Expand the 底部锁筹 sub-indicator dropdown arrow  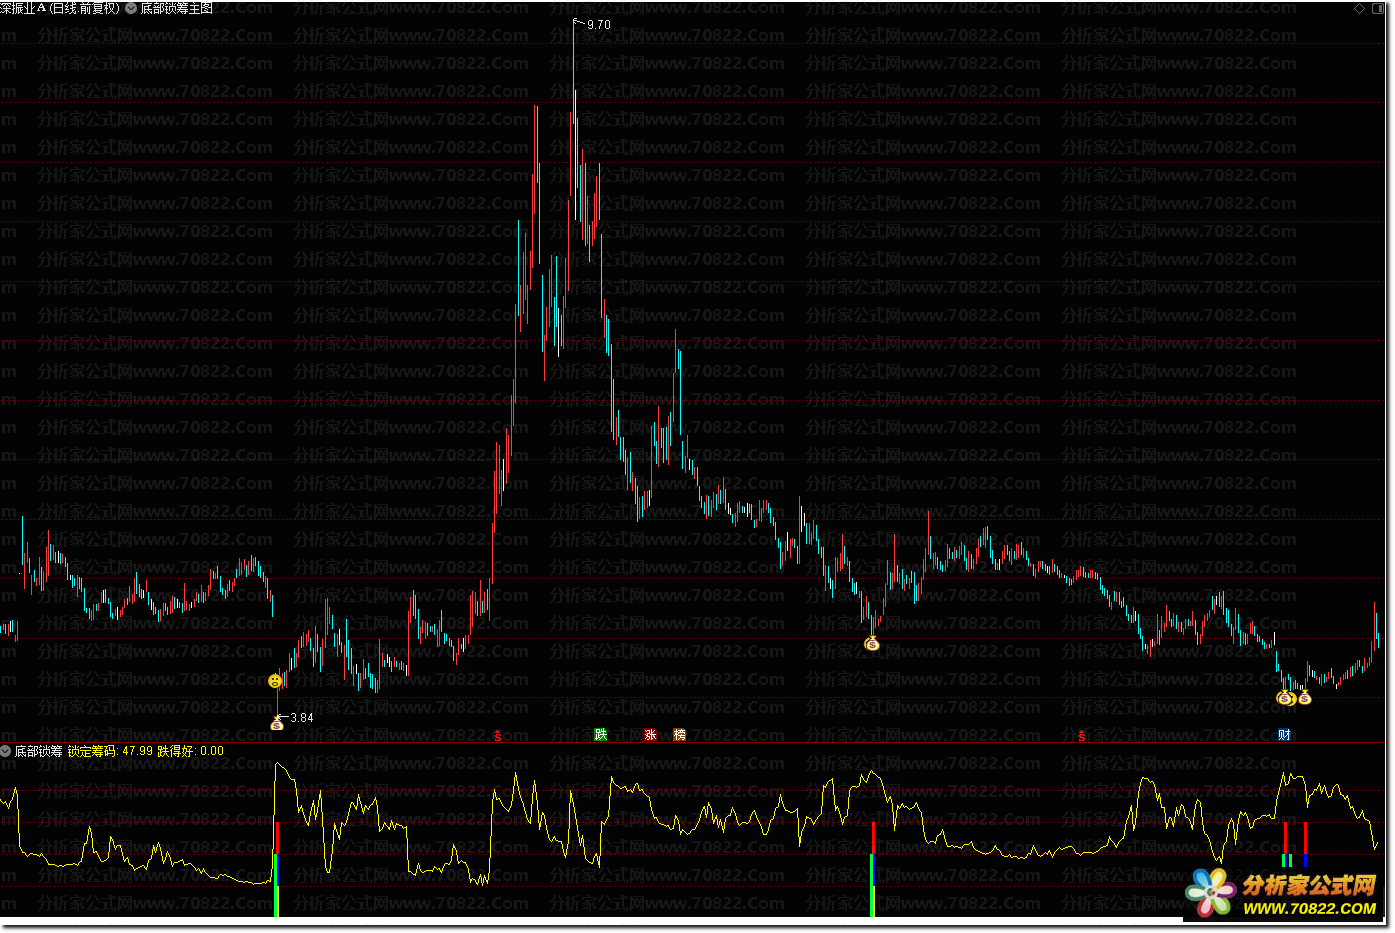(x=6, y=751)
